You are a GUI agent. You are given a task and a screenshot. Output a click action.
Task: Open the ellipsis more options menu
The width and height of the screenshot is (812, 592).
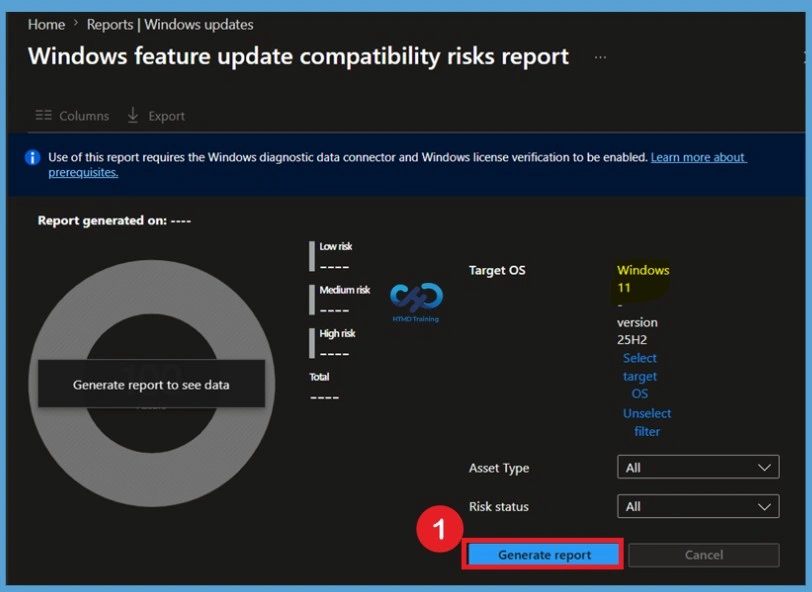coord(600,57)
